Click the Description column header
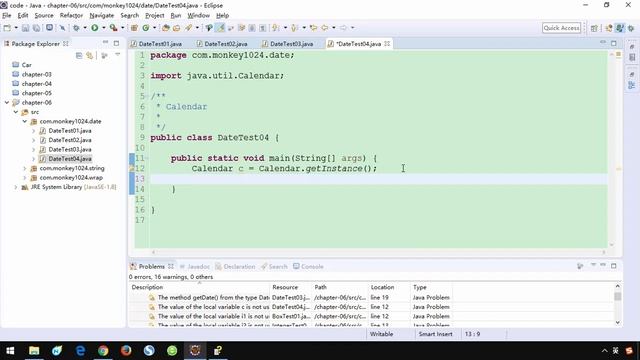The height and width of the screenshot is (360, 640). (x=199, y=287)
